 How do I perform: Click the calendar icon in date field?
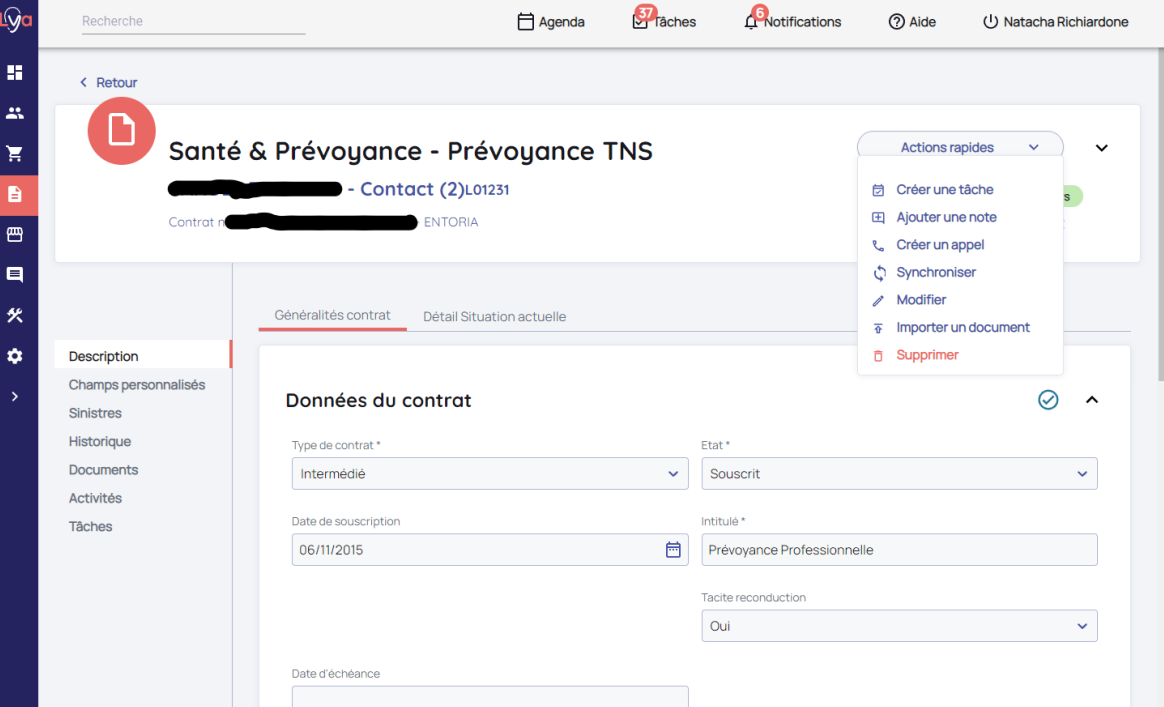[673, 550]
